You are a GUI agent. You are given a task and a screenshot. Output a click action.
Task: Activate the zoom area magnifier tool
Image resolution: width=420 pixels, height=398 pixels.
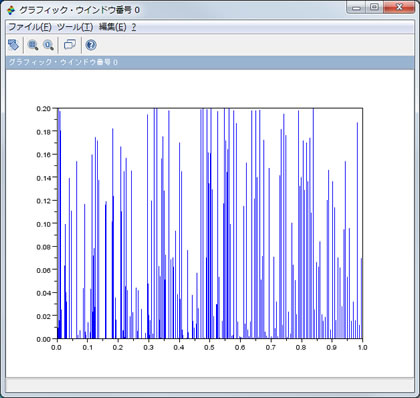[x=33, y=45]
